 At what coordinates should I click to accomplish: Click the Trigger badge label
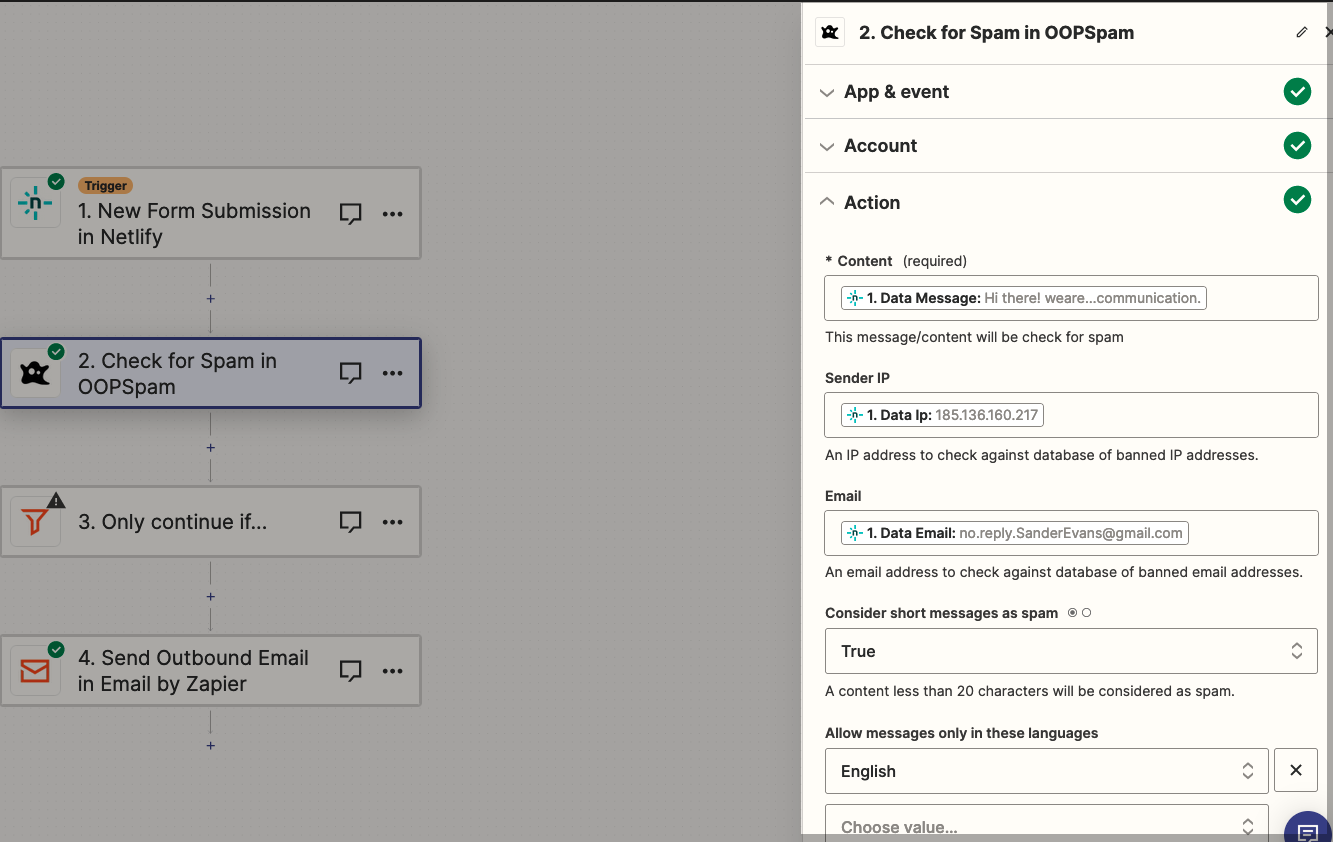(105, 186)
